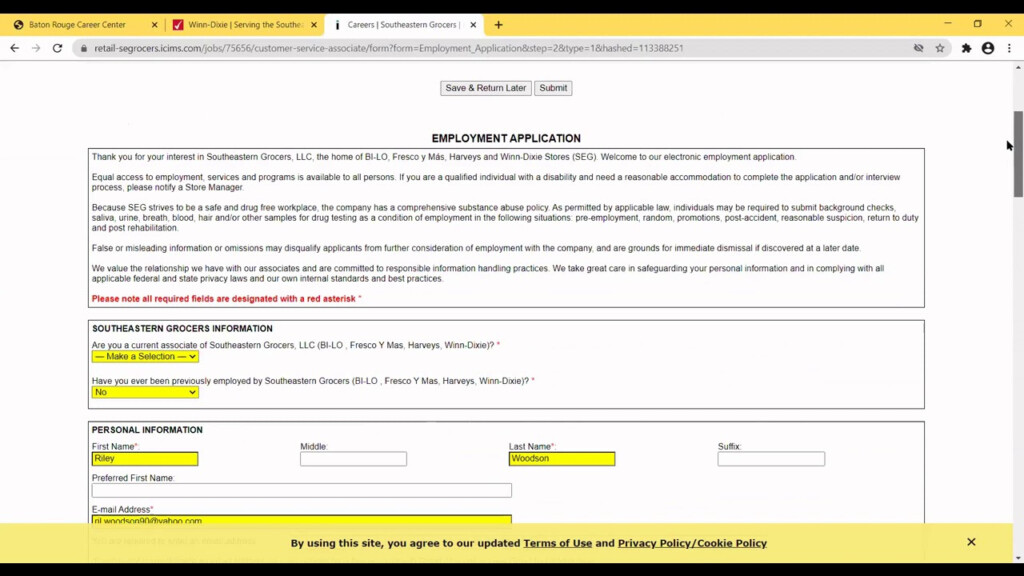Image resolution: width=1024 pixels, height=576 pixels.
Task: Click the PERSONAL INFORMATION heading
Action: [x=147, y=430]
